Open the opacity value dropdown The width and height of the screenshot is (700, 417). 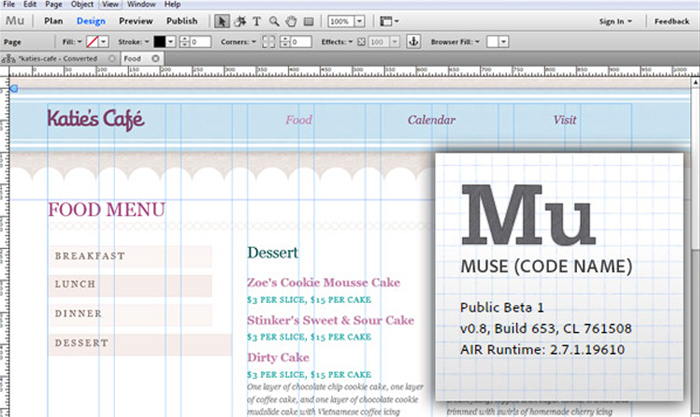point(395,42)
